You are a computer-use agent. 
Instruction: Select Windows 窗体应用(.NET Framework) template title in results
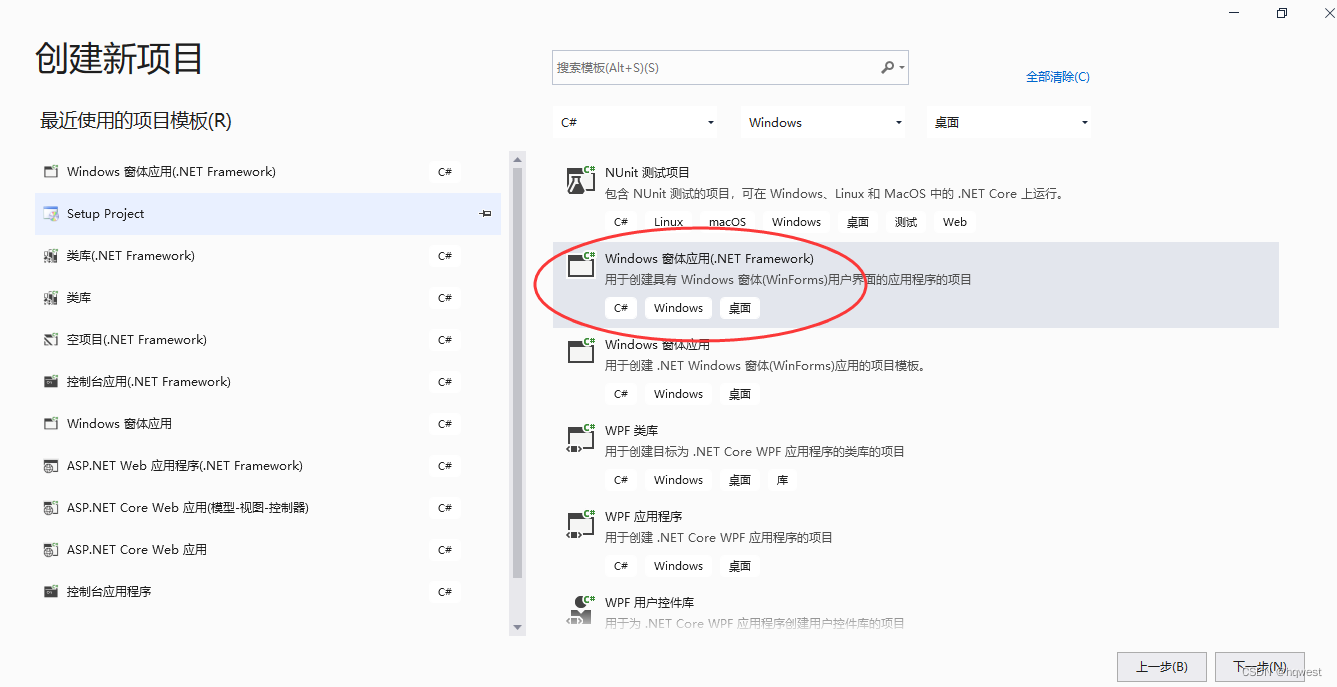(709, 258)
